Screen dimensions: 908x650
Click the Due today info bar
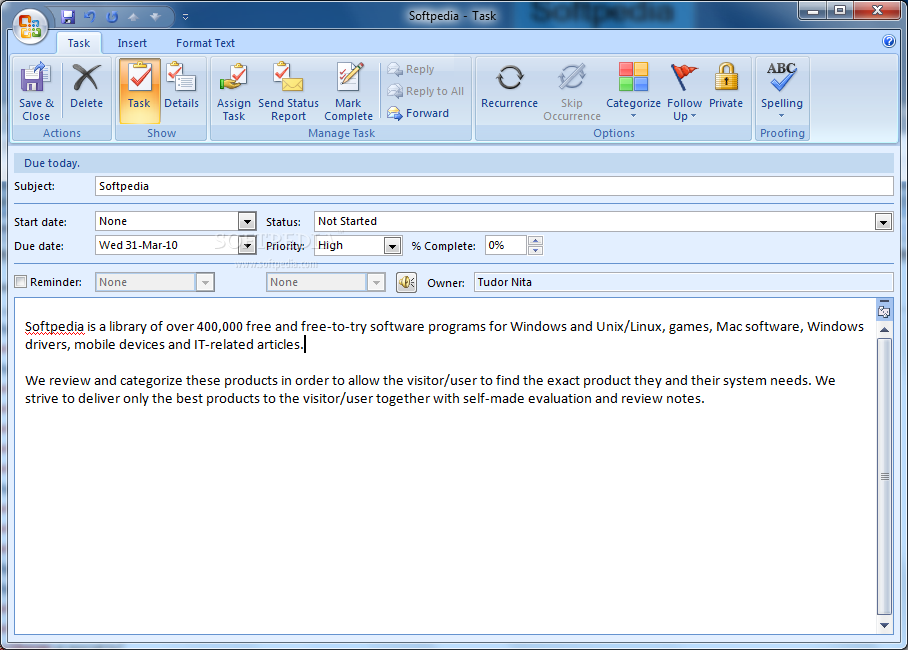point(453,163)
